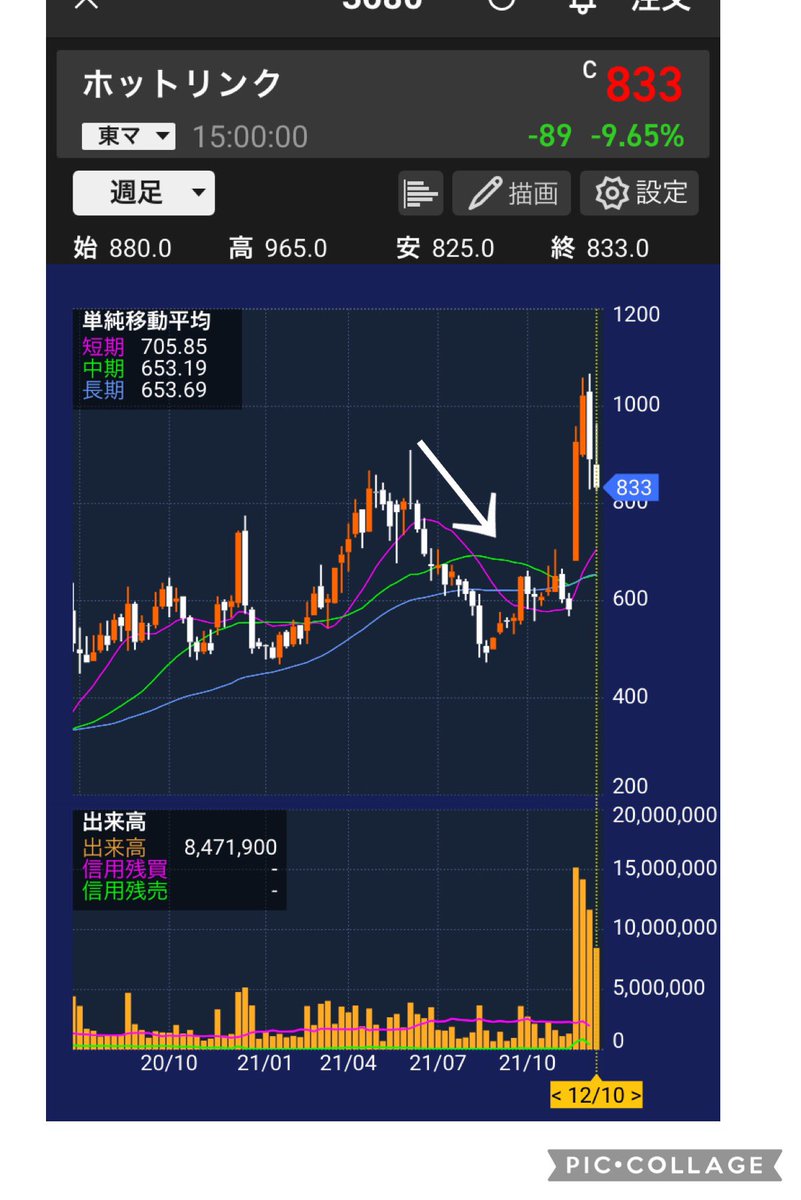Screen dimensions: 801x1200
Task: Click the 始 880.0 open value
Action: pos(123,248)
